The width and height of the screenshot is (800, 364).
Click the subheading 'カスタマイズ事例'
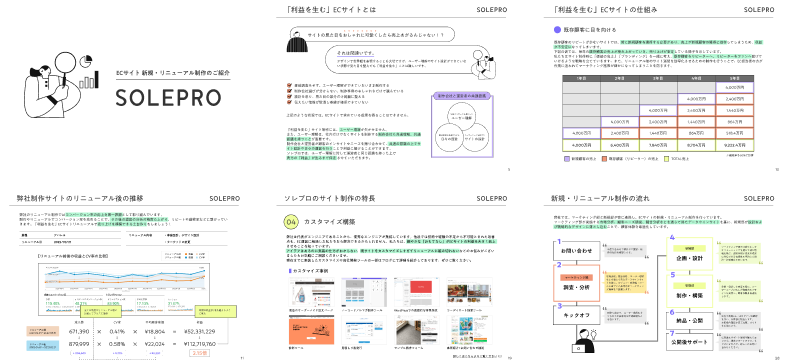coord(310,271)
